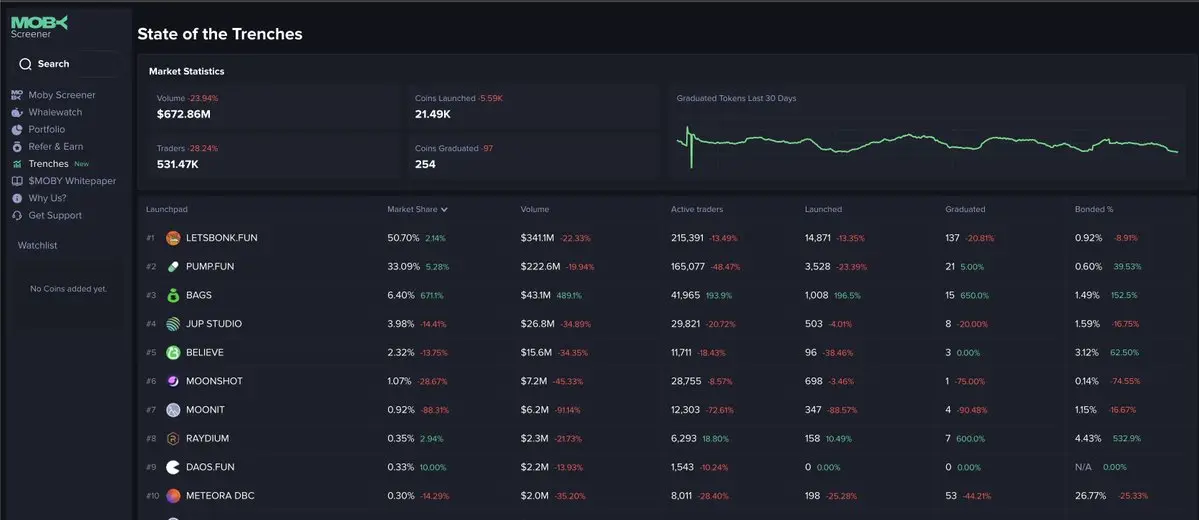The image size is (1199, 520).
Task: Click the PUMP.FUN launchpad name
Action: (x=210, y=267)
